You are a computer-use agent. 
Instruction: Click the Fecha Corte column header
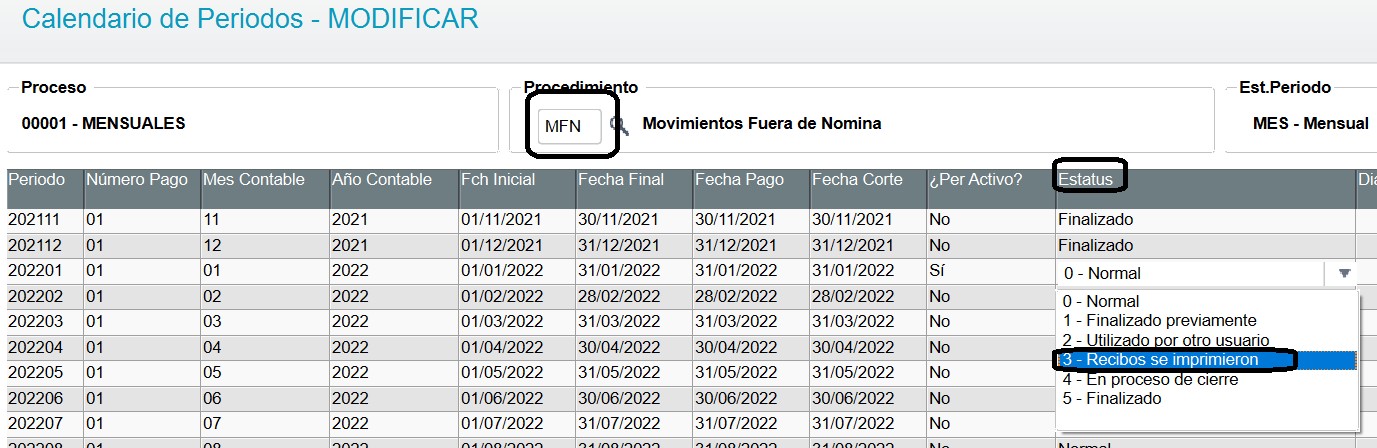868,189
